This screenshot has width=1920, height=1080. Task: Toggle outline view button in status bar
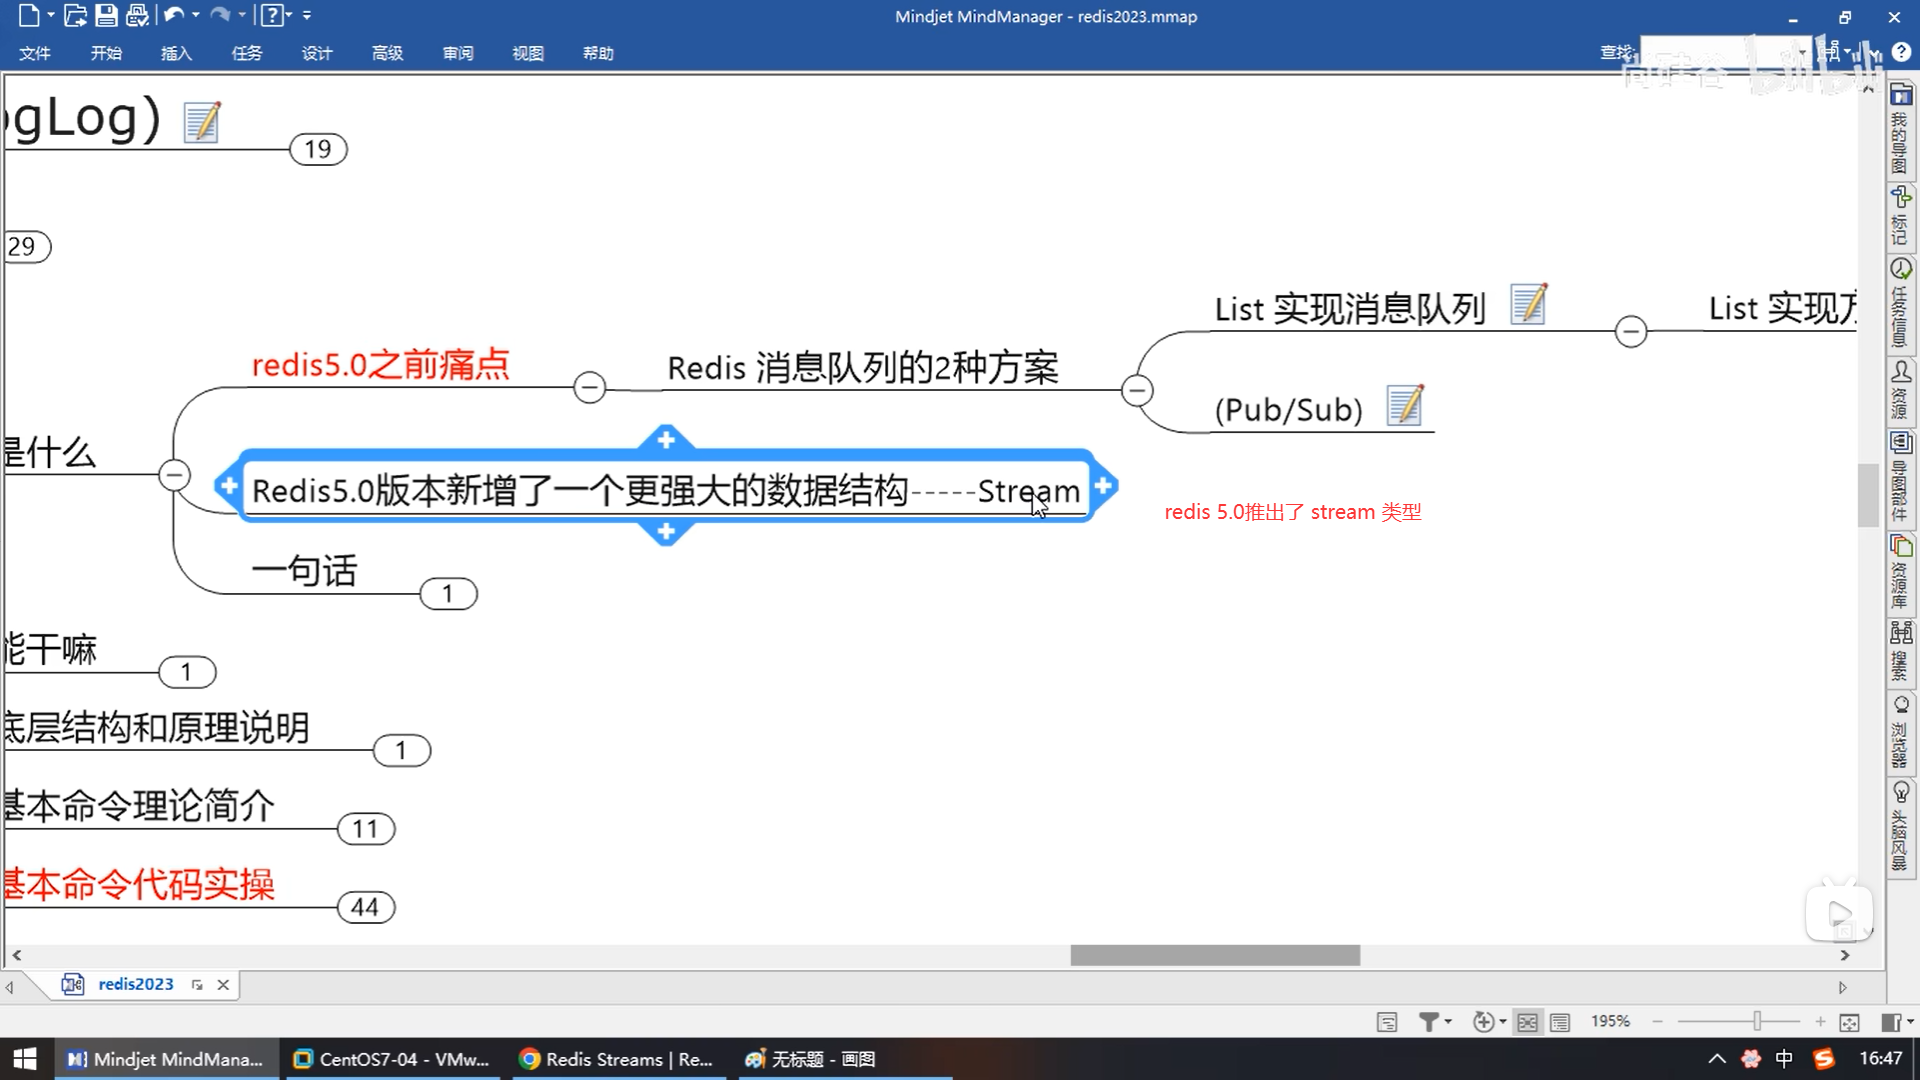[1559, 1021]
